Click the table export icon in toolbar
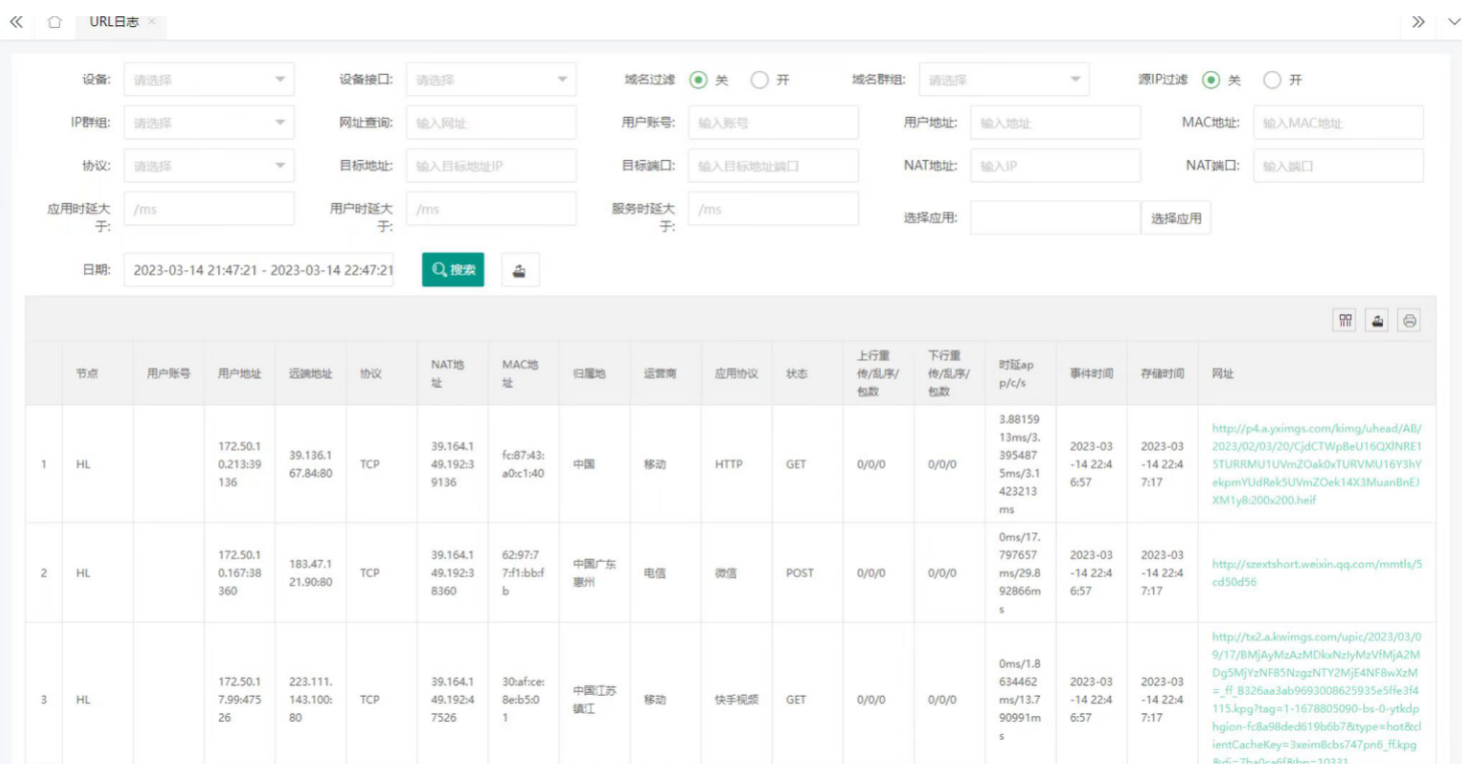 tap(1377, 320)
